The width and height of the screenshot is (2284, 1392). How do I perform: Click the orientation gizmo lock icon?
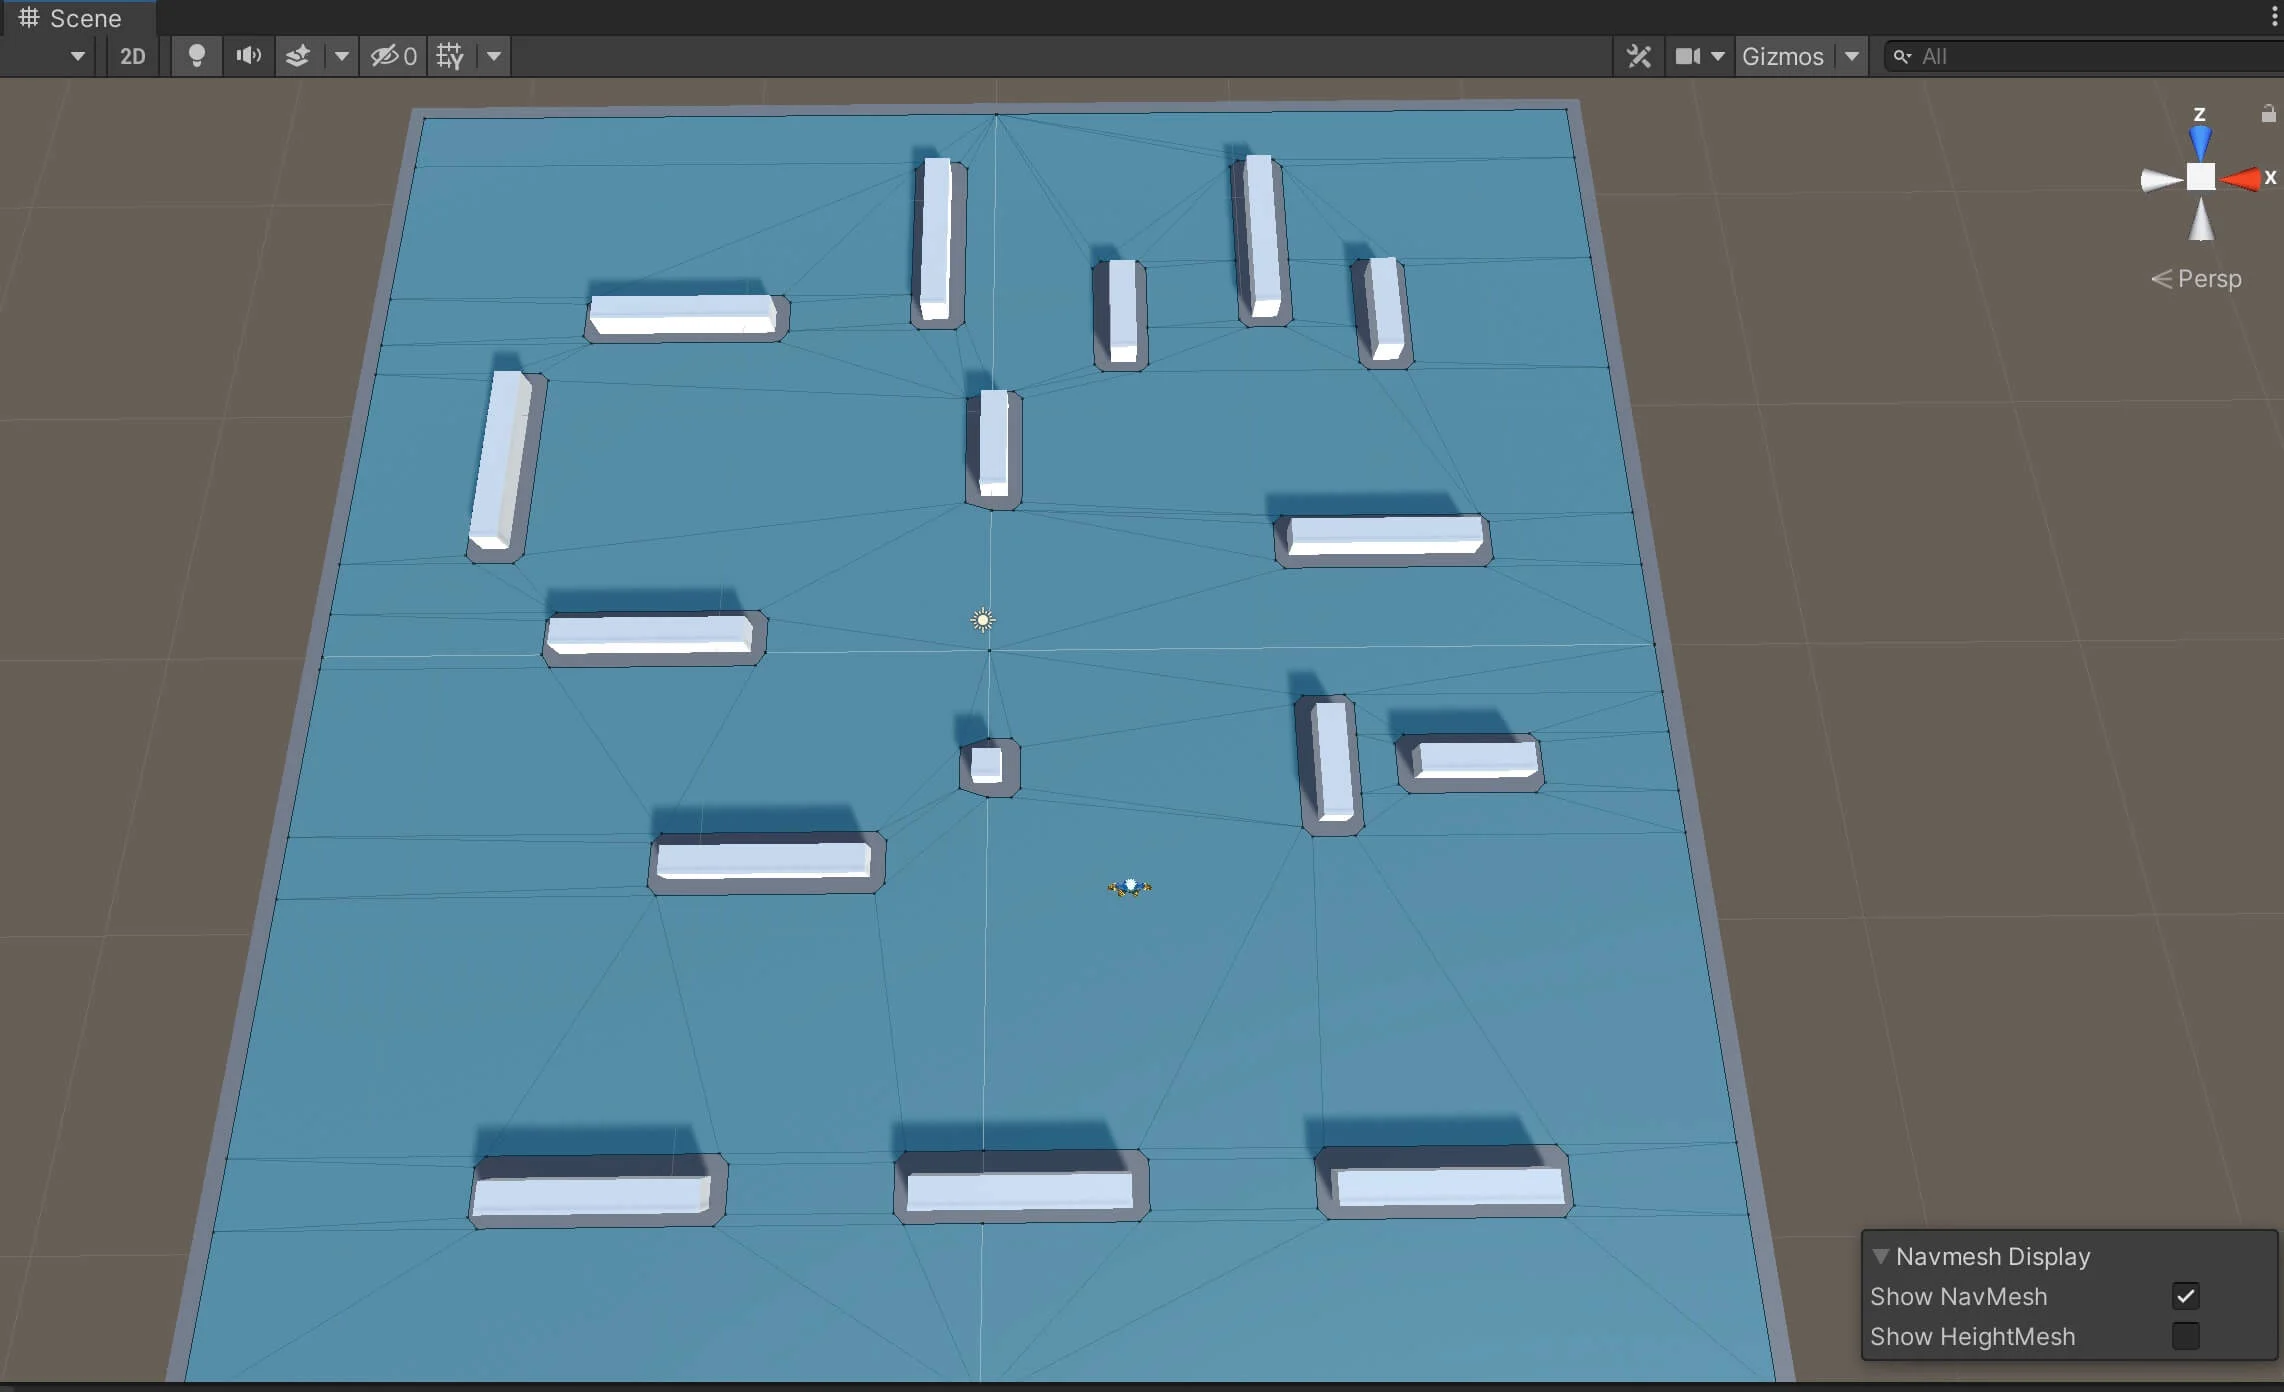(2268, 113)
